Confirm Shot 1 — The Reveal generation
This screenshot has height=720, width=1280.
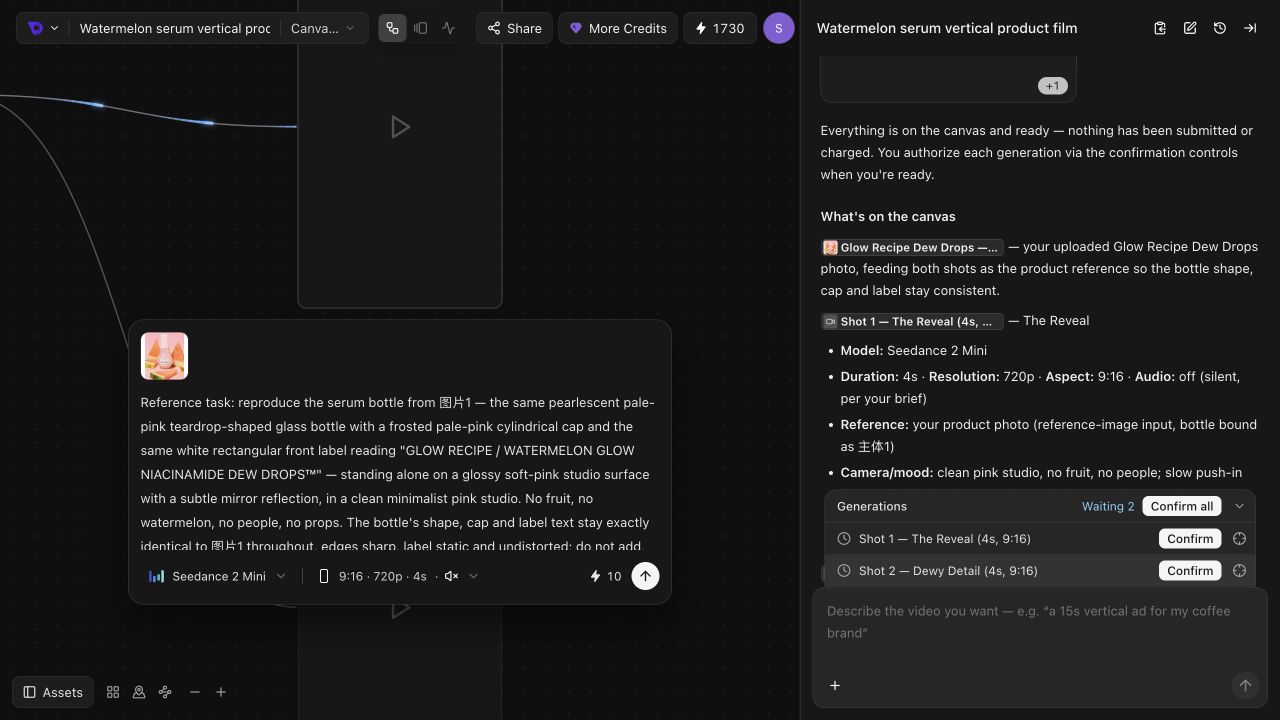point(1190,538)
